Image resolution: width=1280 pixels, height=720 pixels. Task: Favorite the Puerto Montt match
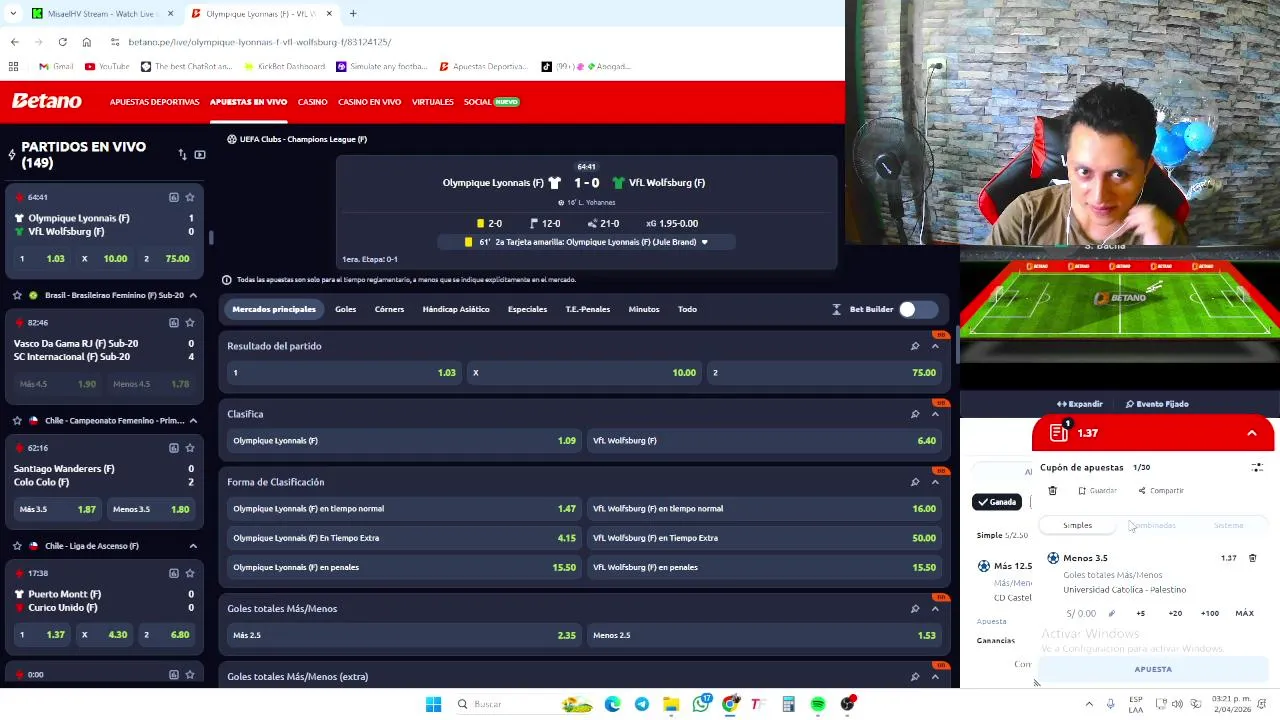(190, 573)
